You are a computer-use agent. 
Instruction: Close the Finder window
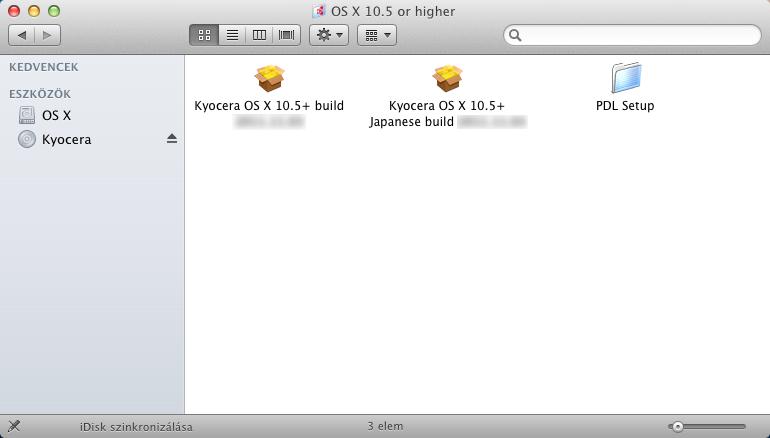(x=14, y=11)
